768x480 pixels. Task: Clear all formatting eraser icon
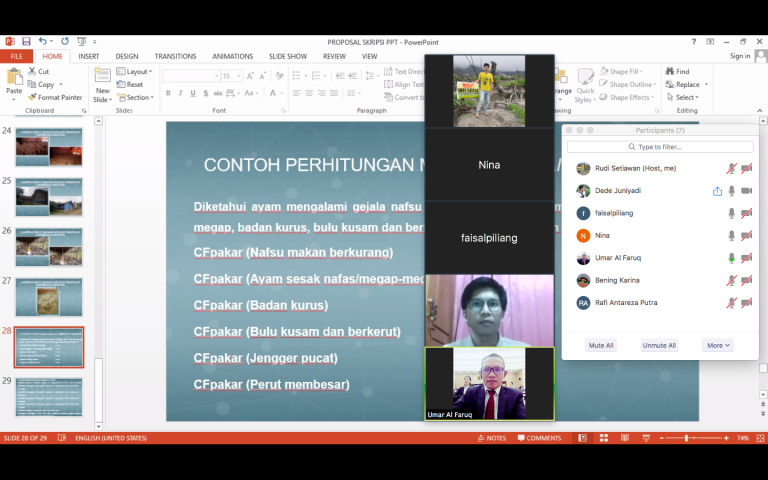point(280,76)
